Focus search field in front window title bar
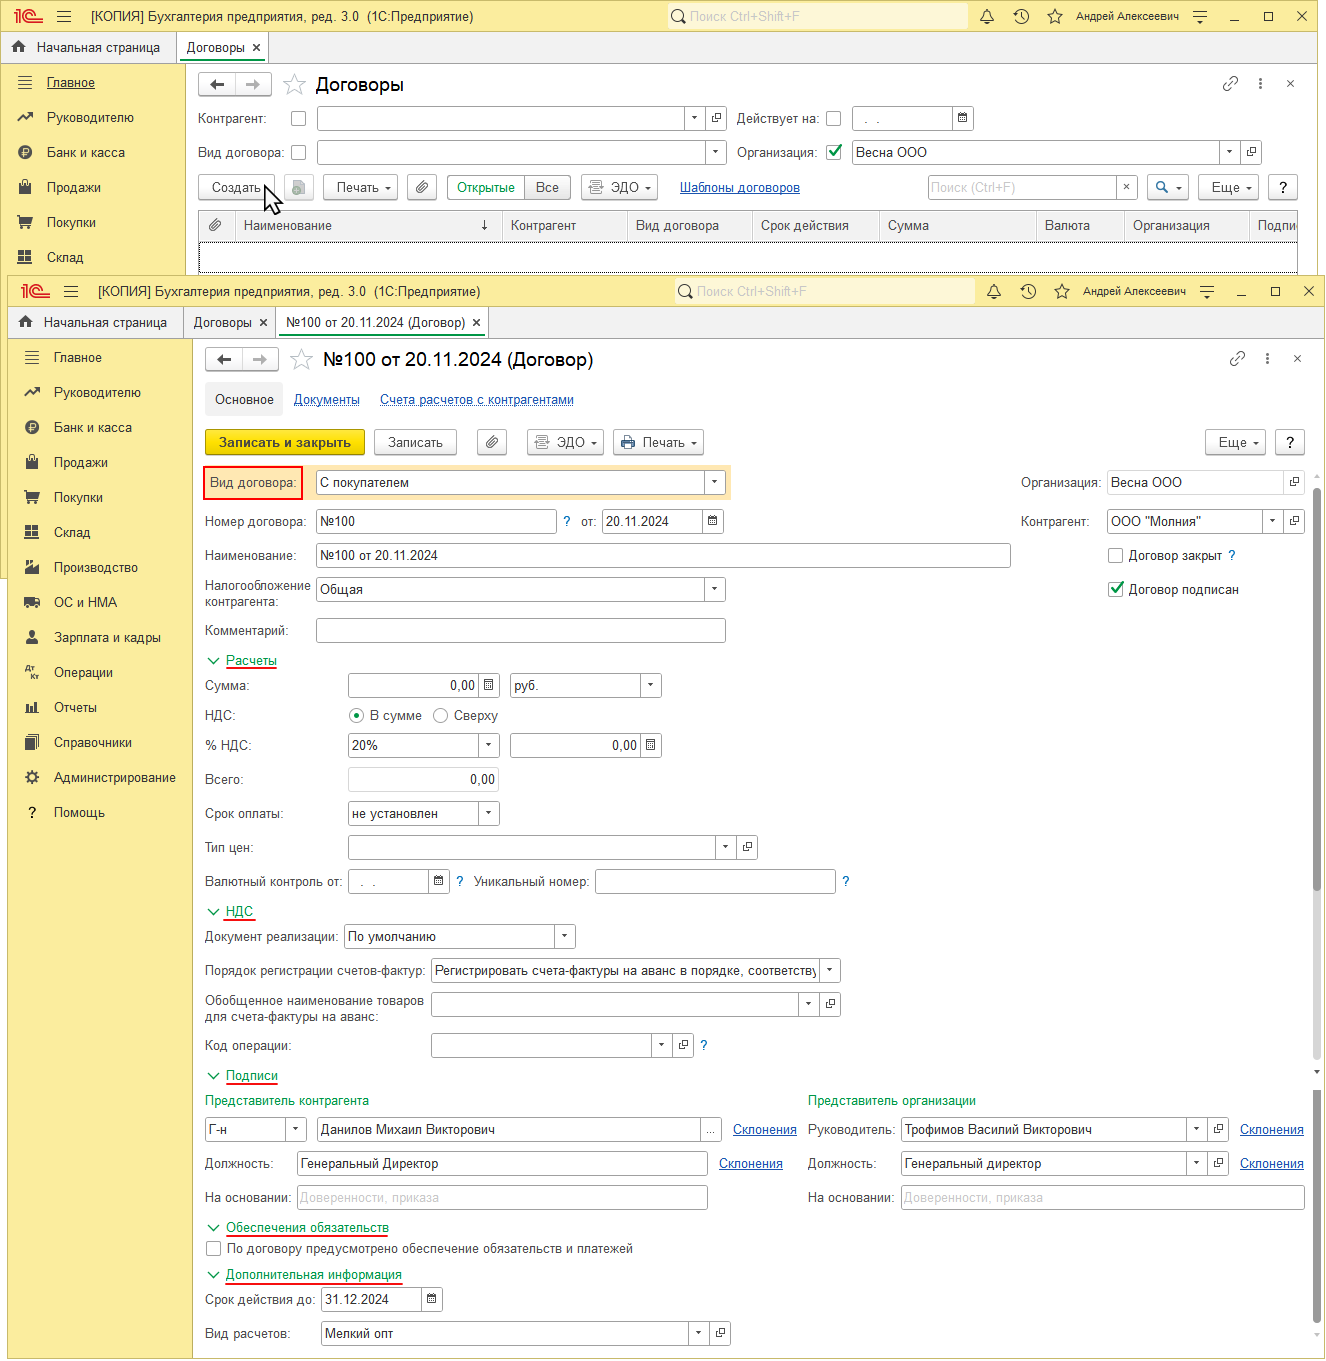The width and height of the screenshot is (1326, 1361). tap(825, 291)
